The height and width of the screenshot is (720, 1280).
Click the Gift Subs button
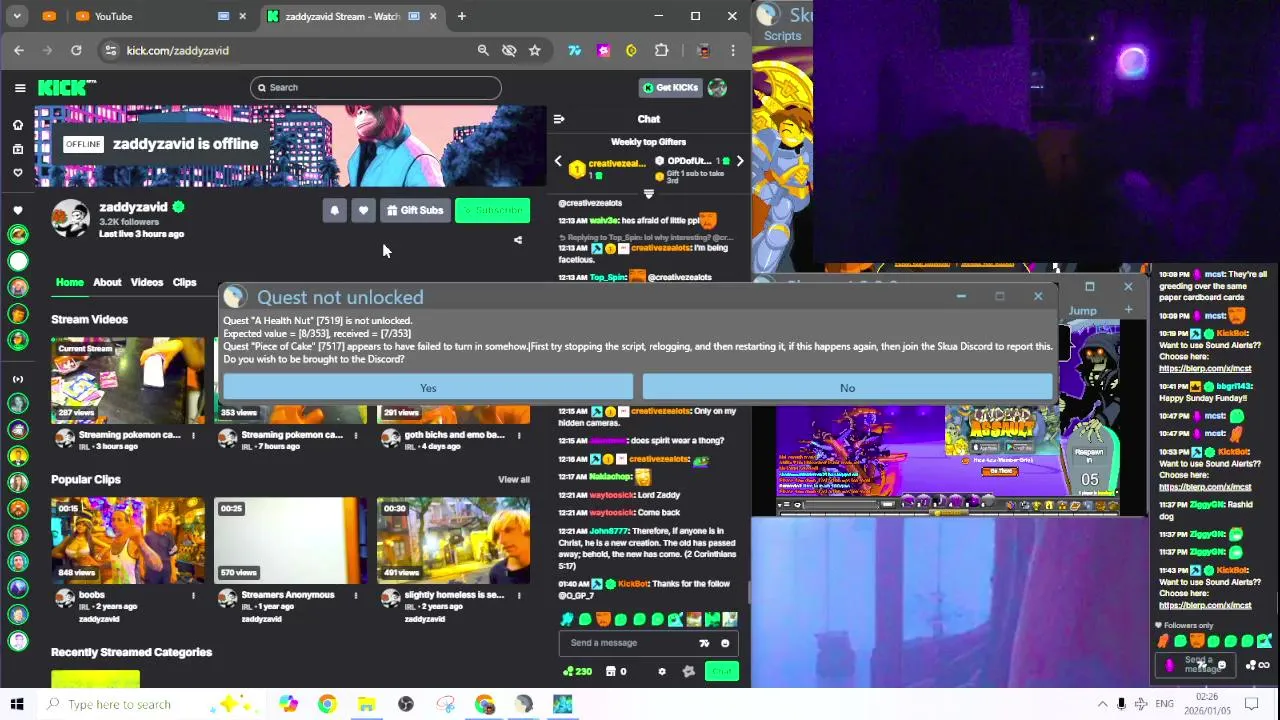414,210
